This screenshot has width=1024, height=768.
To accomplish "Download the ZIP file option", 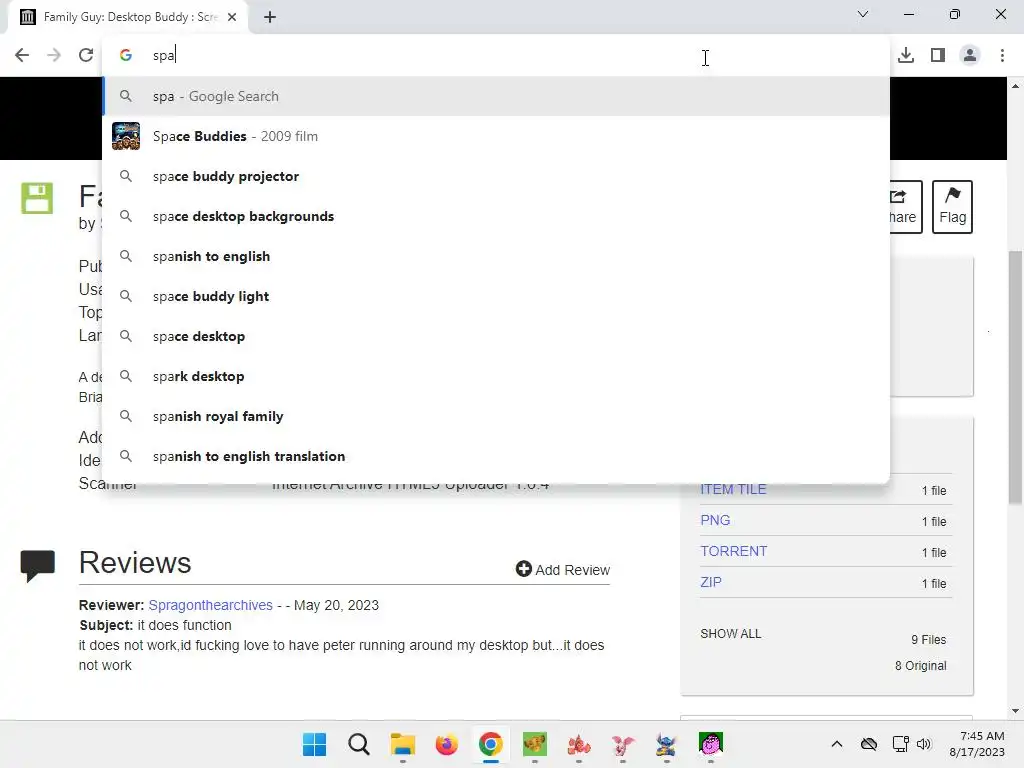I will click(711, 582).
